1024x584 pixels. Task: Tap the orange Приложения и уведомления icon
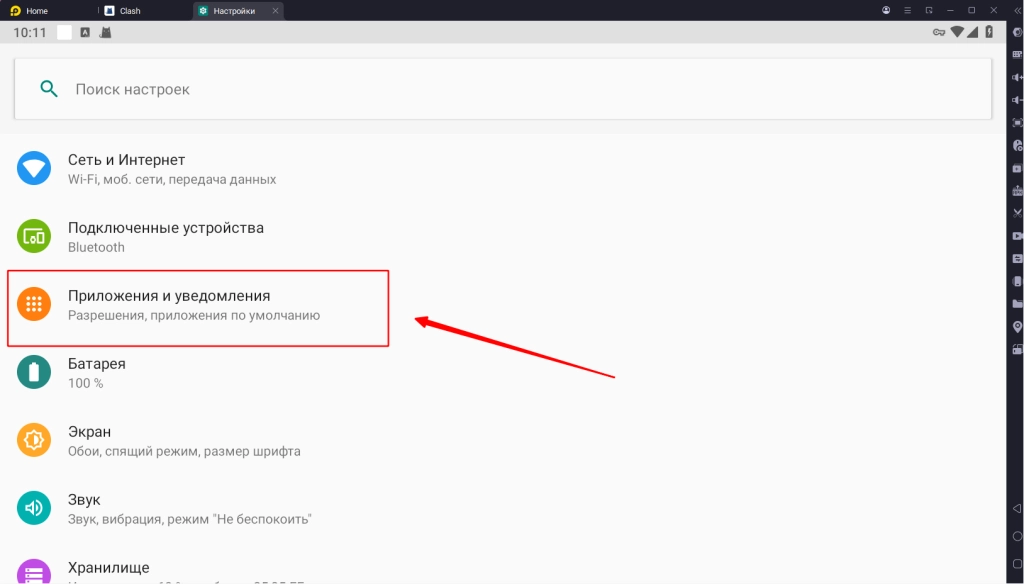pos(34,305)
